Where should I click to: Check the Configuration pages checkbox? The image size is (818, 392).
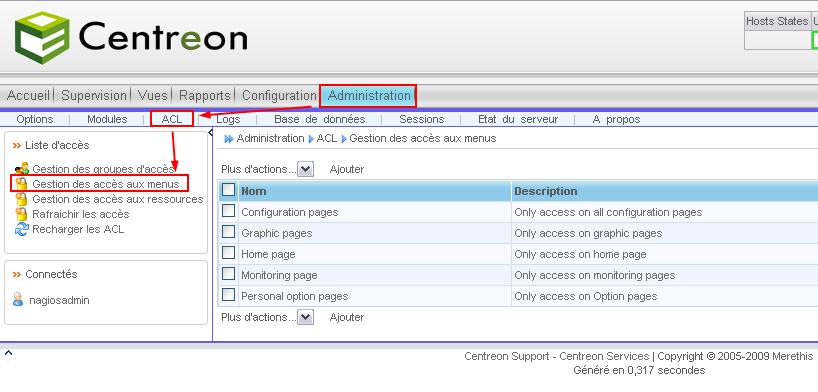(228, 211)
